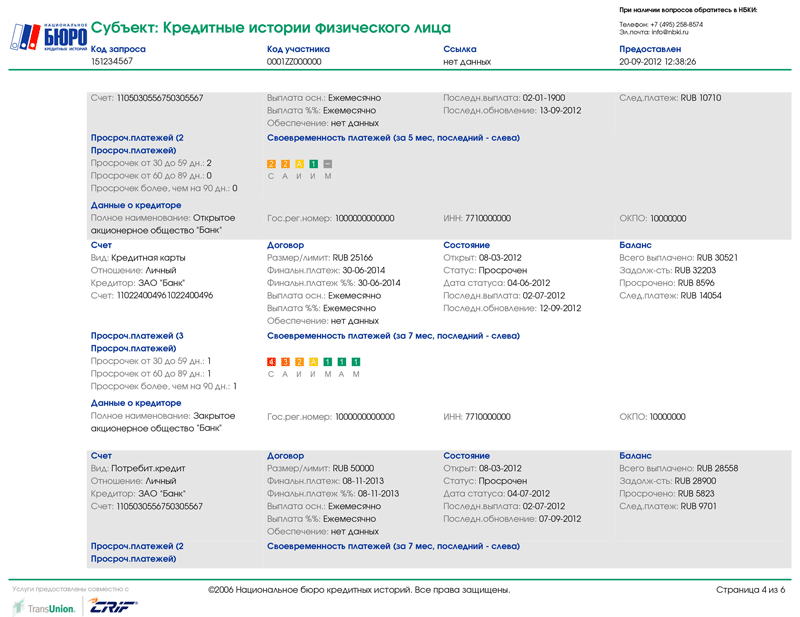Open the info@nbki.ru email link
The image size is (800, 617).
tap(670, 32)
